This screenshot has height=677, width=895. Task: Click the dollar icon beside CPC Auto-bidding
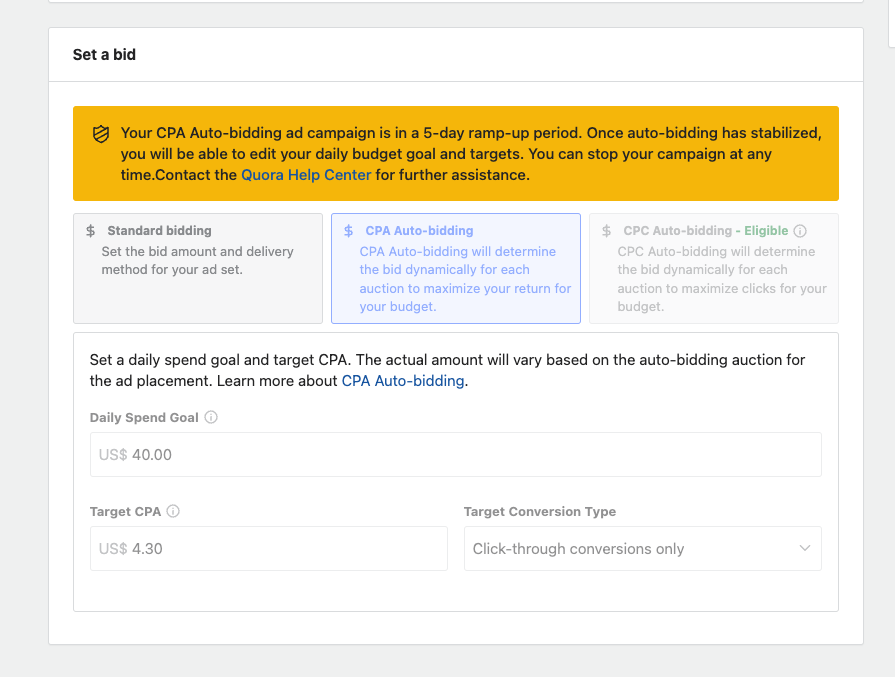[x=606, y=231]
